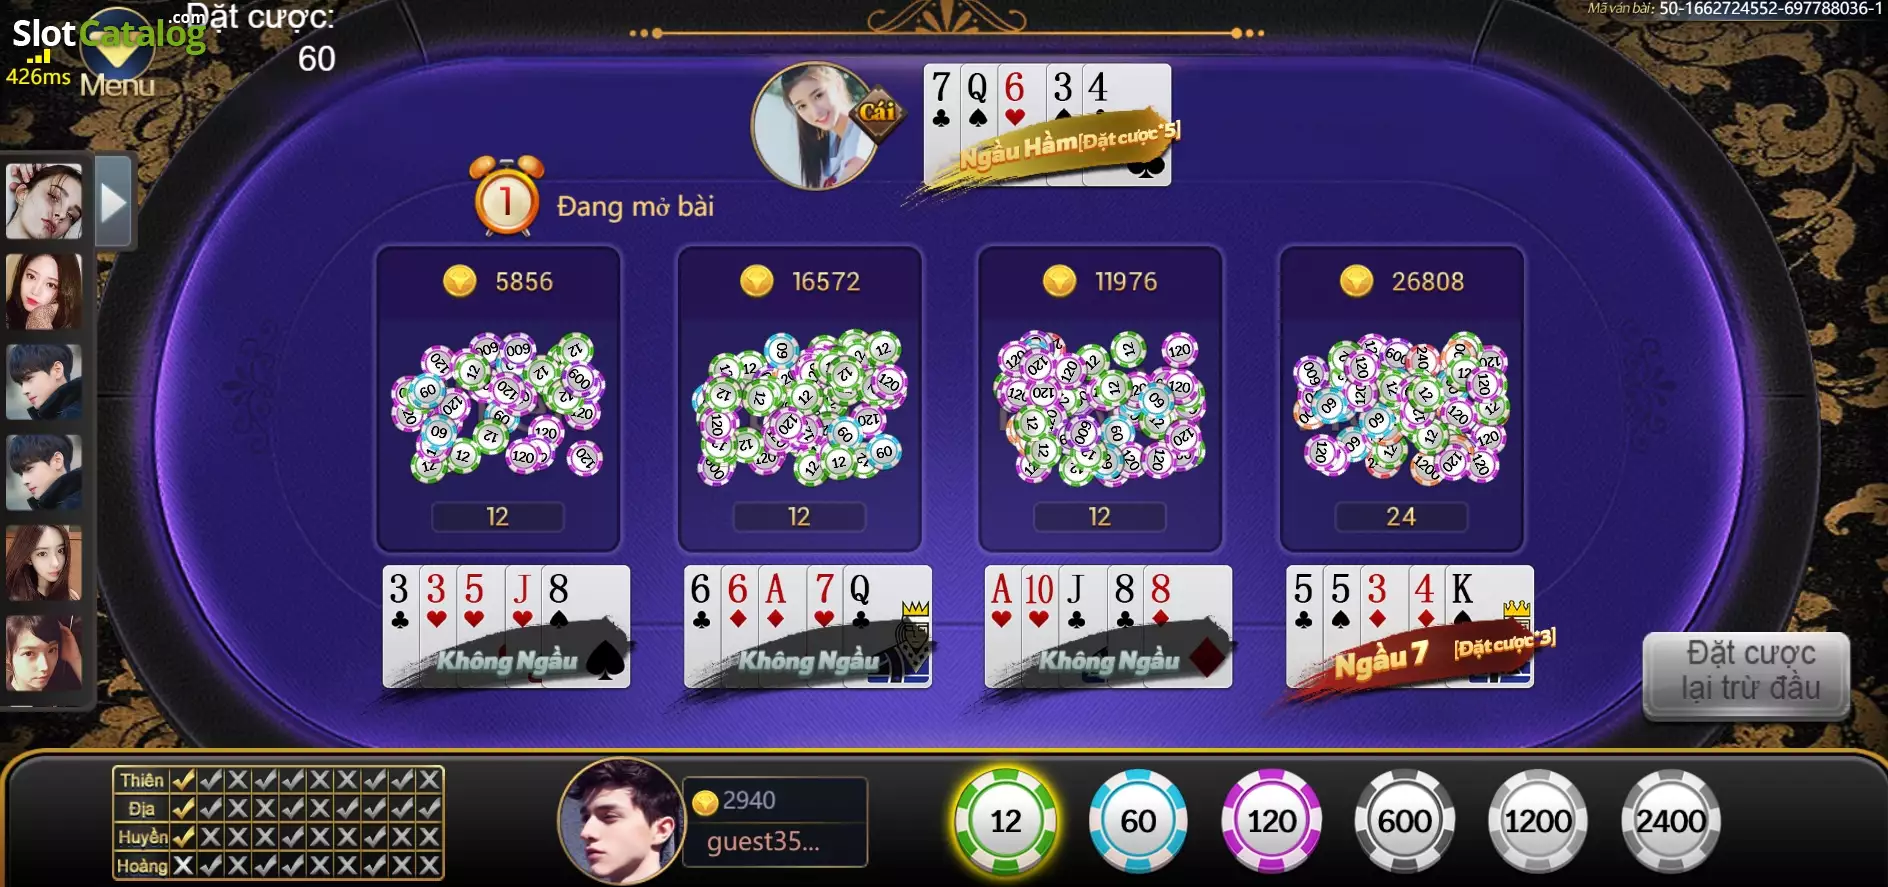
Task: Select the 2400 chip
Action: click(1671, 821)
